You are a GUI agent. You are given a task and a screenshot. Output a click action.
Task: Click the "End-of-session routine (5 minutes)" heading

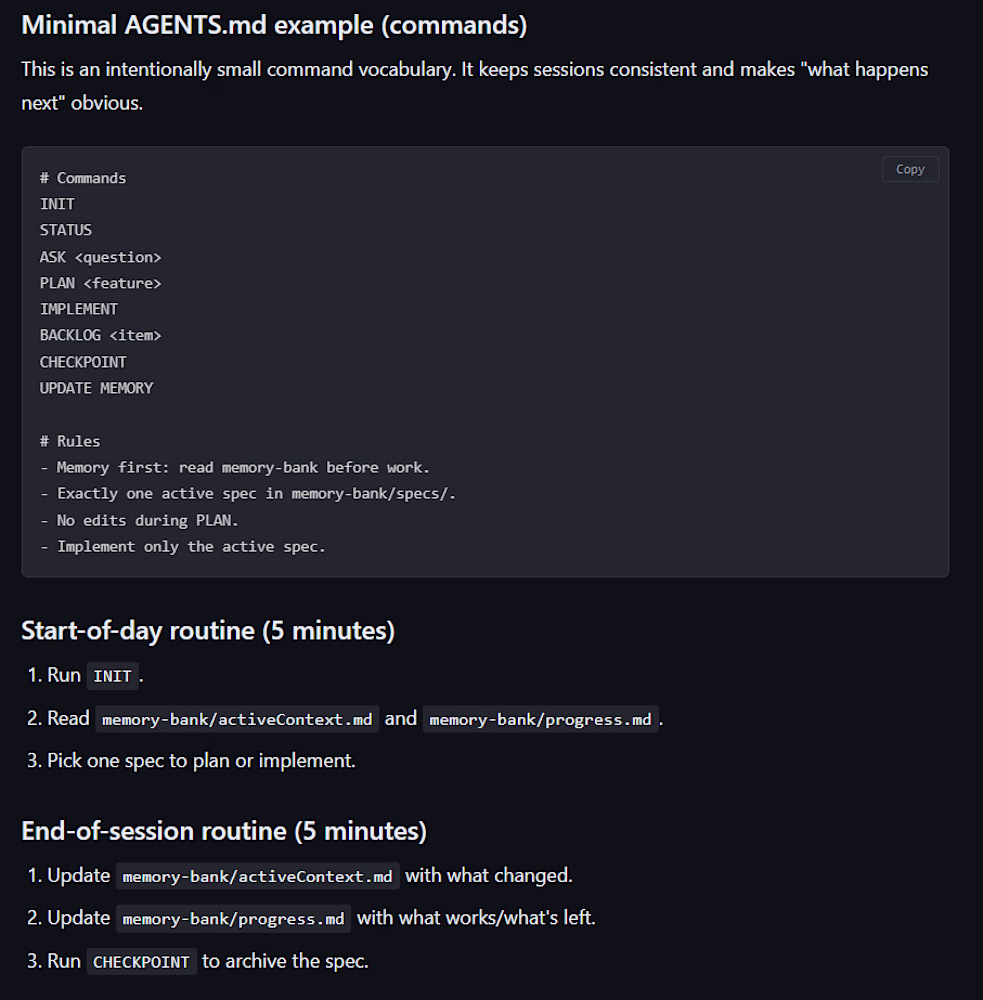click(x=224, y=831)
